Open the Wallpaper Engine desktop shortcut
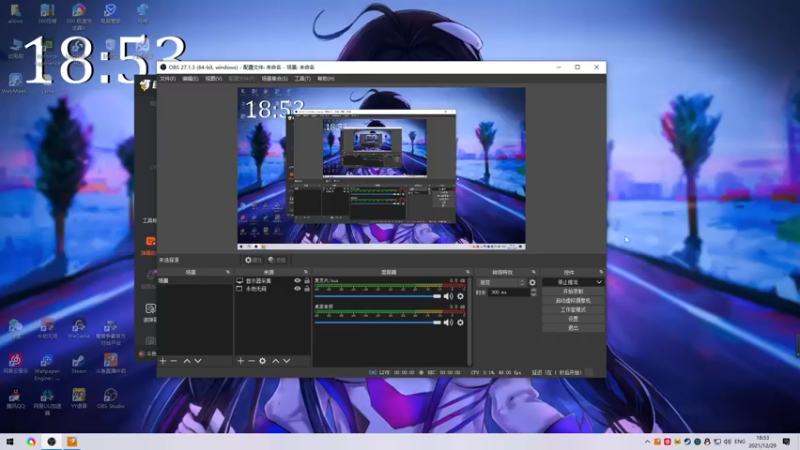Viewport: 800px width, 450px height. coord(47,368)
